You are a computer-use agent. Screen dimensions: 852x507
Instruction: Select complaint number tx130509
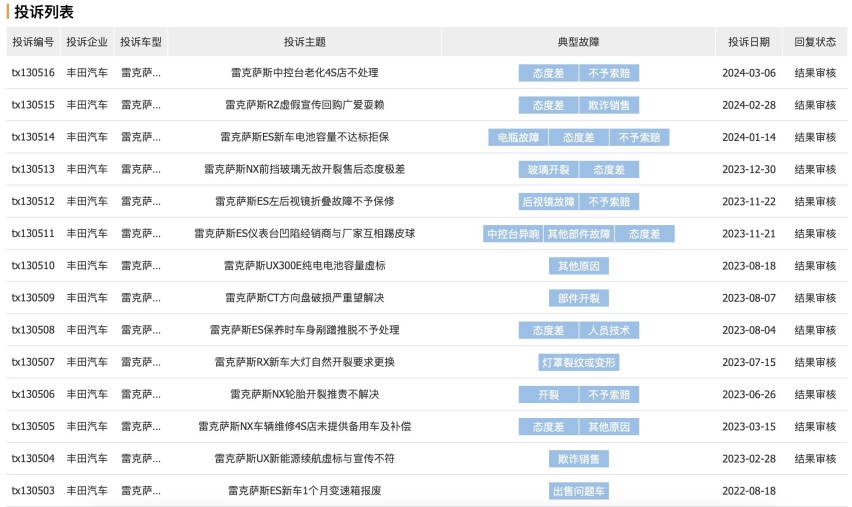click(33, 298)
